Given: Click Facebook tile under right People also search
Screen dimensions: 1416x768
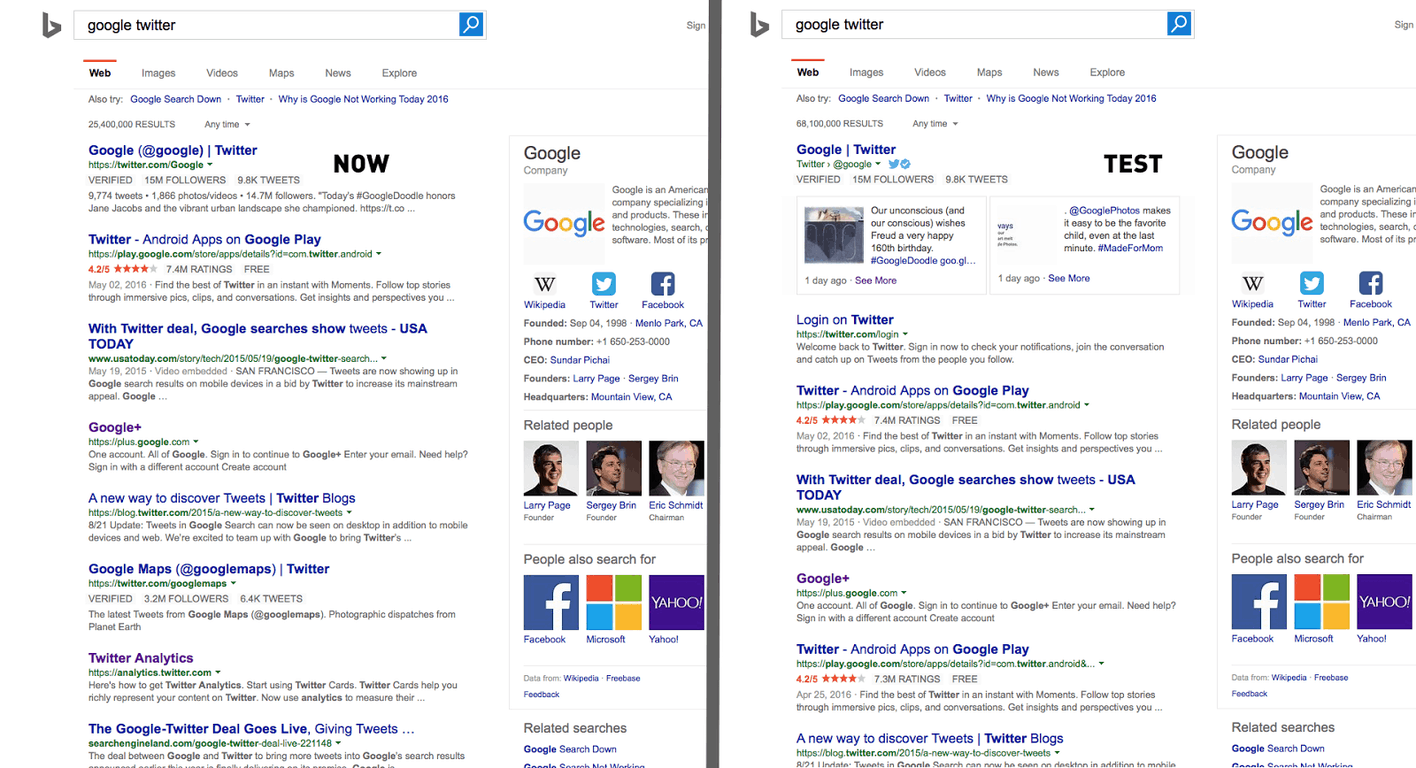Looking at the screenshot, I should pos(1259,602).
